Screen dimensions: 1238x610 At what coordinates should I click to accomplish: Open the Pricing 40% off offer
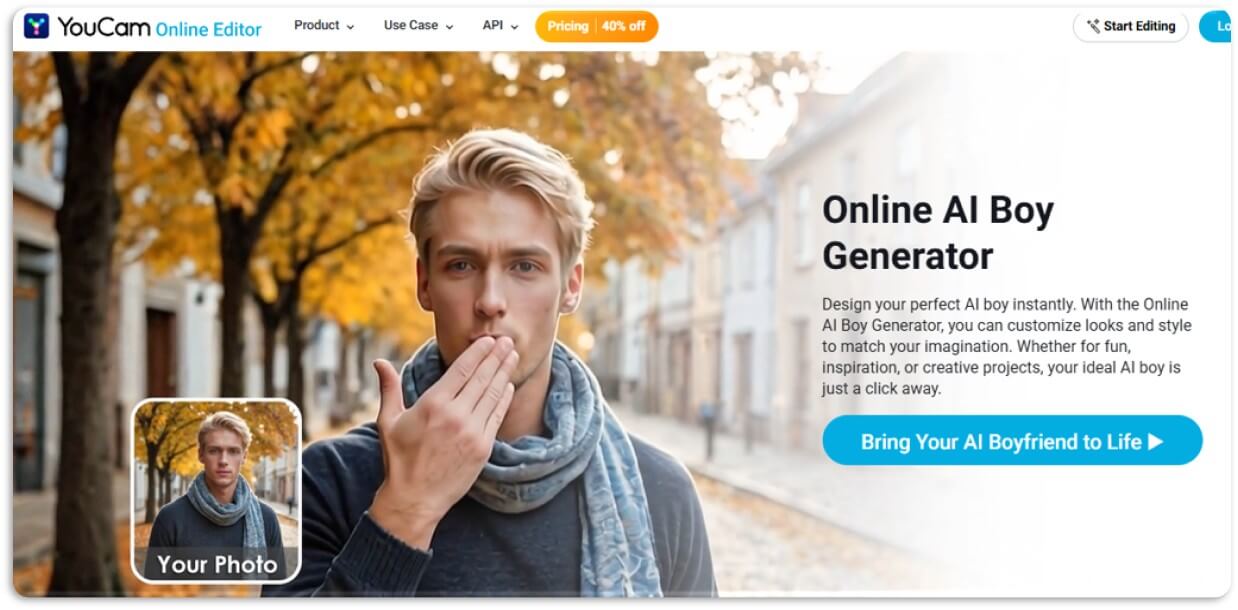[x=597, y=26]
